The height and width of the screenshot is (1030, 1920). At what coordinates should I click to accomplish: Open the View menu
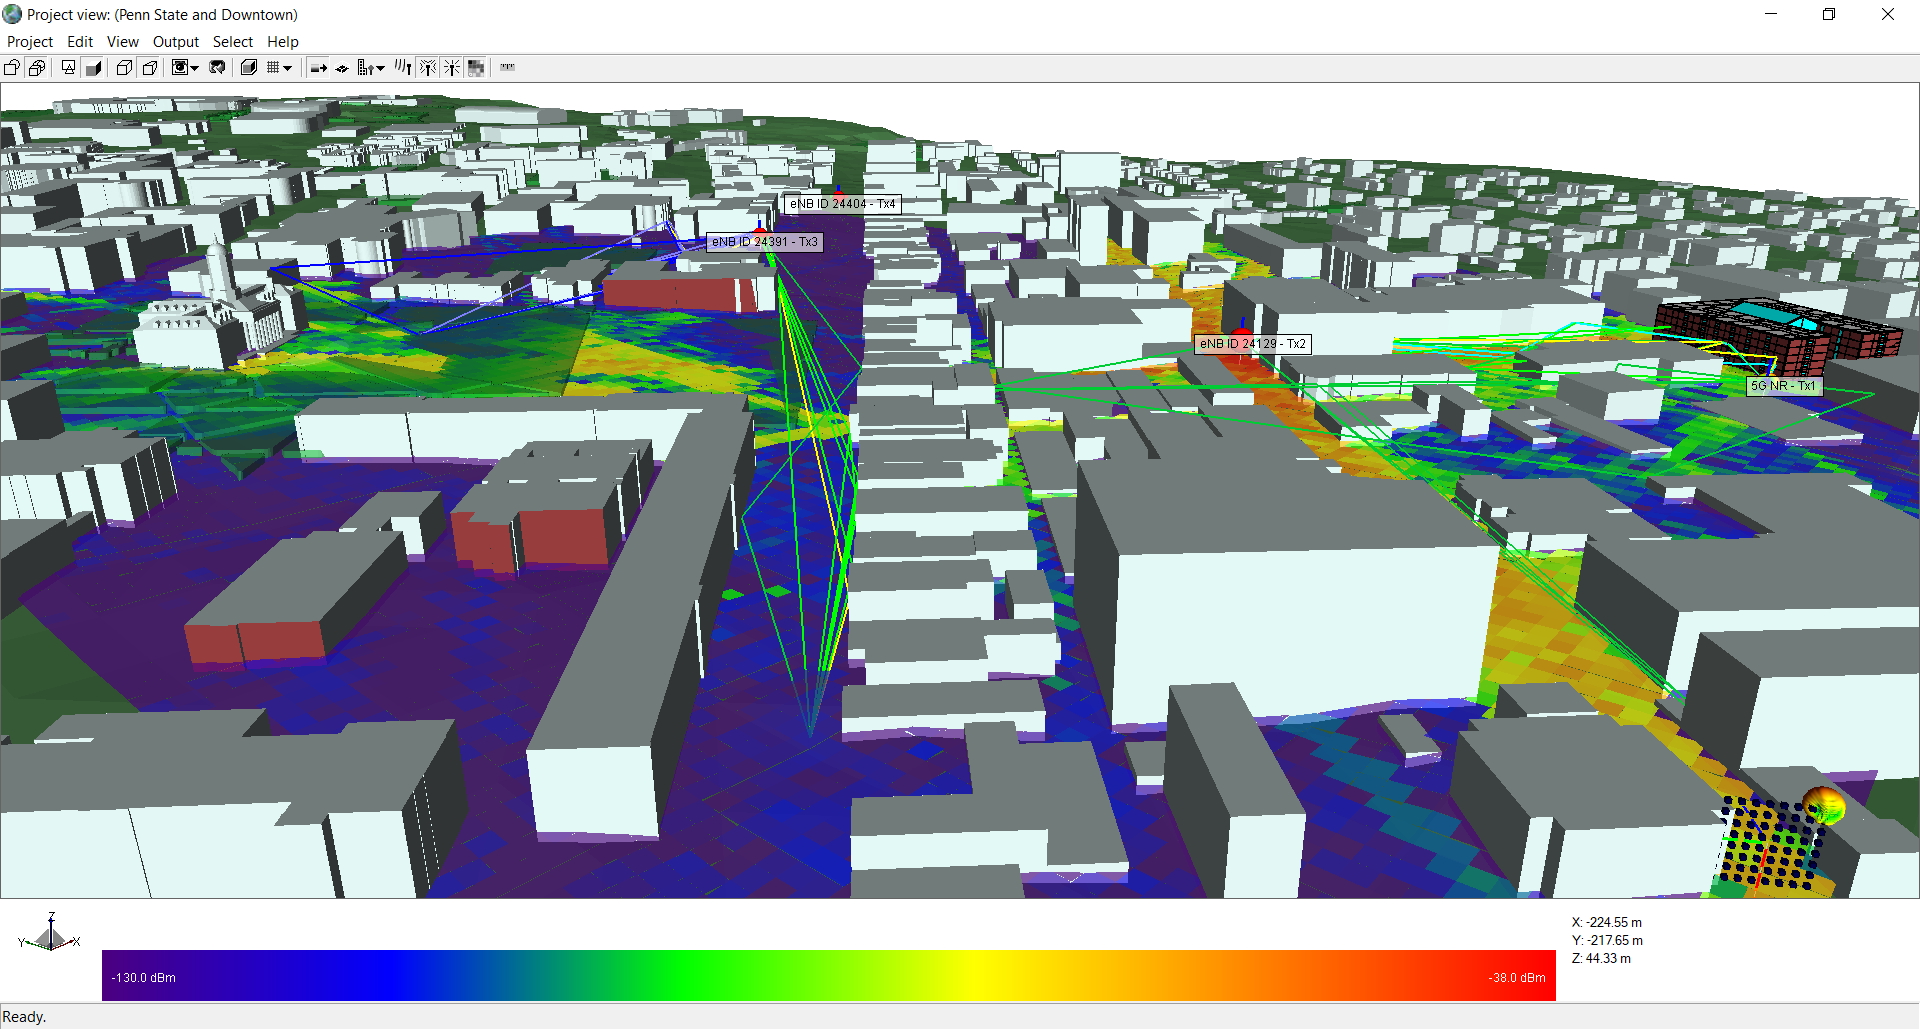(x=123, y=42)
